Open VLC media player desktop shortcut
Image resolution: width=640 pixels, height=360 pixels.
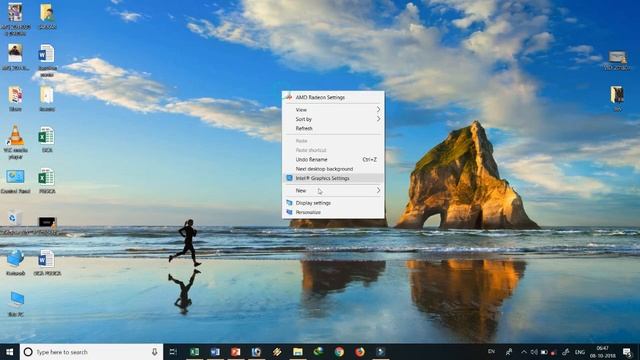pos(16,141)
